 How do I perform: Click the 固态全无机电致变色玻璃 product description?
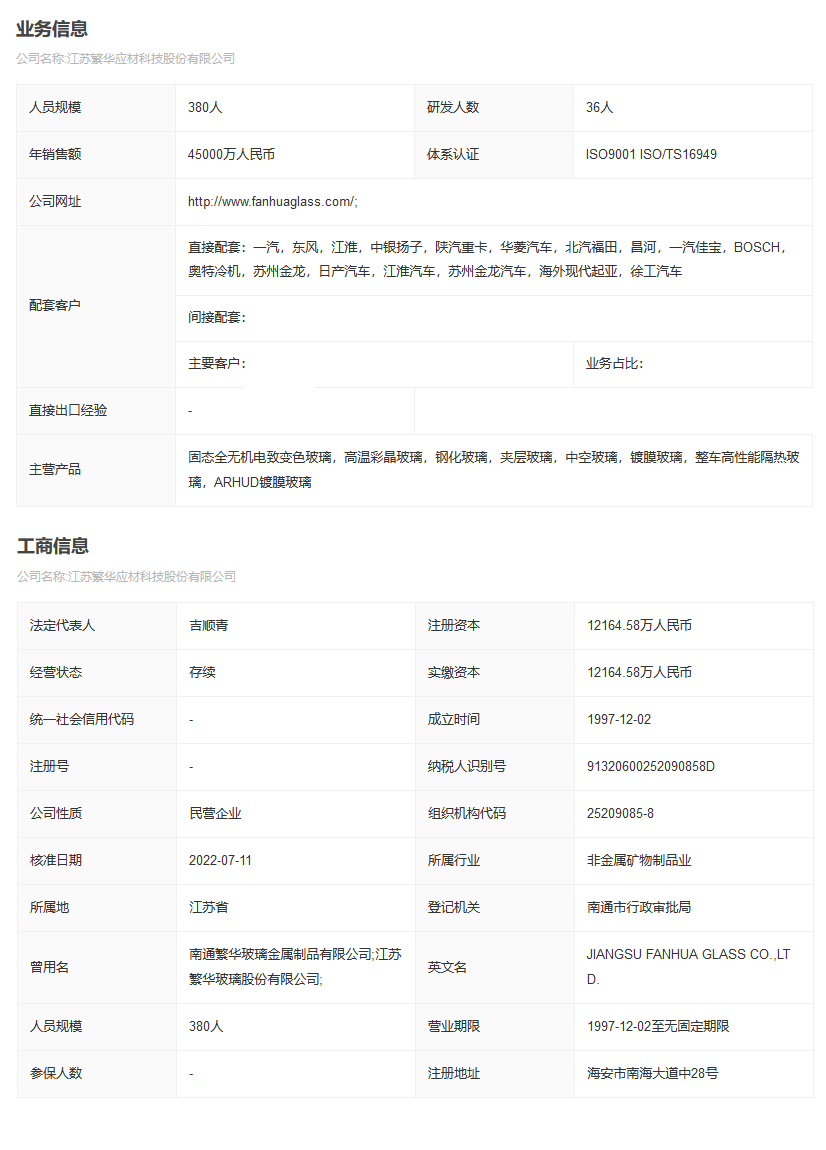tap(494, 470)
